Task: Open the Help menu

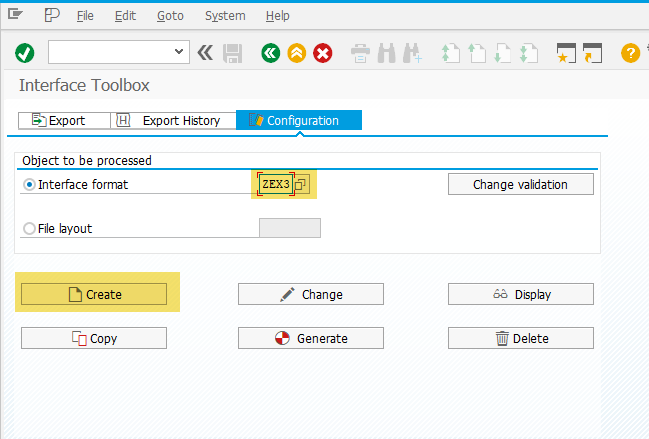Action: (277, 16)
